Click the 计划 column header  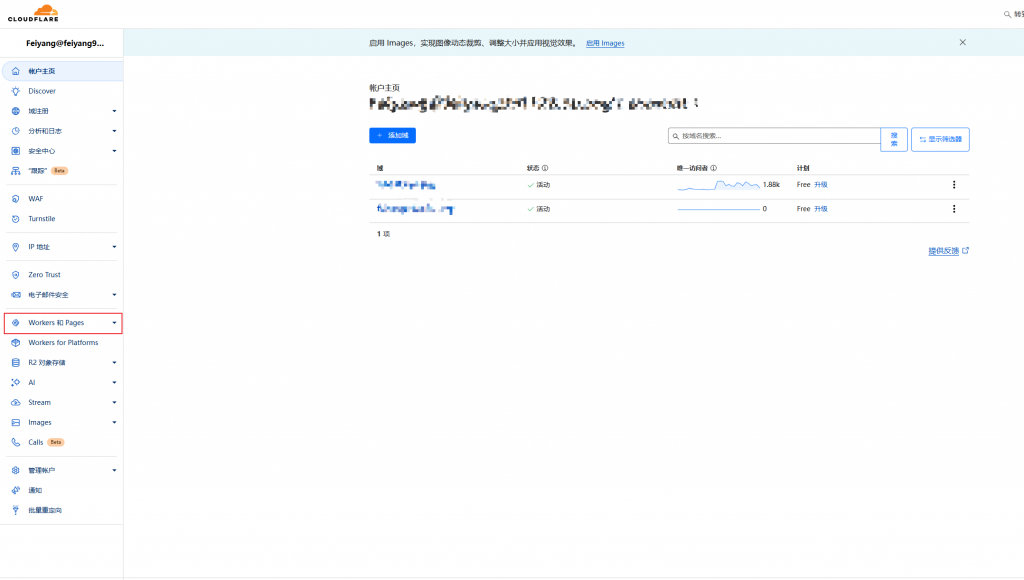[x=803, y=168]
